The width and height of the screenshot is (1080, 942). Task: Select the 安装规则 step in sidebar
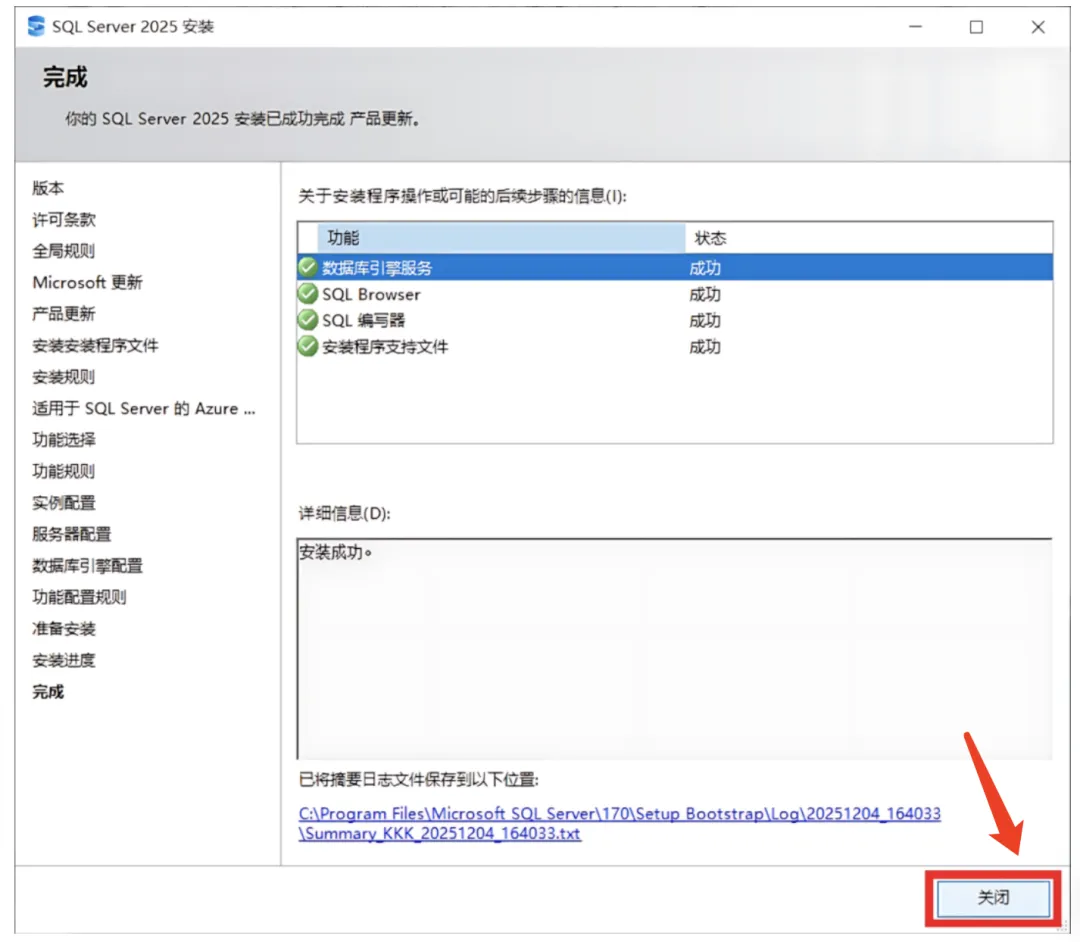tap(63, 377)
